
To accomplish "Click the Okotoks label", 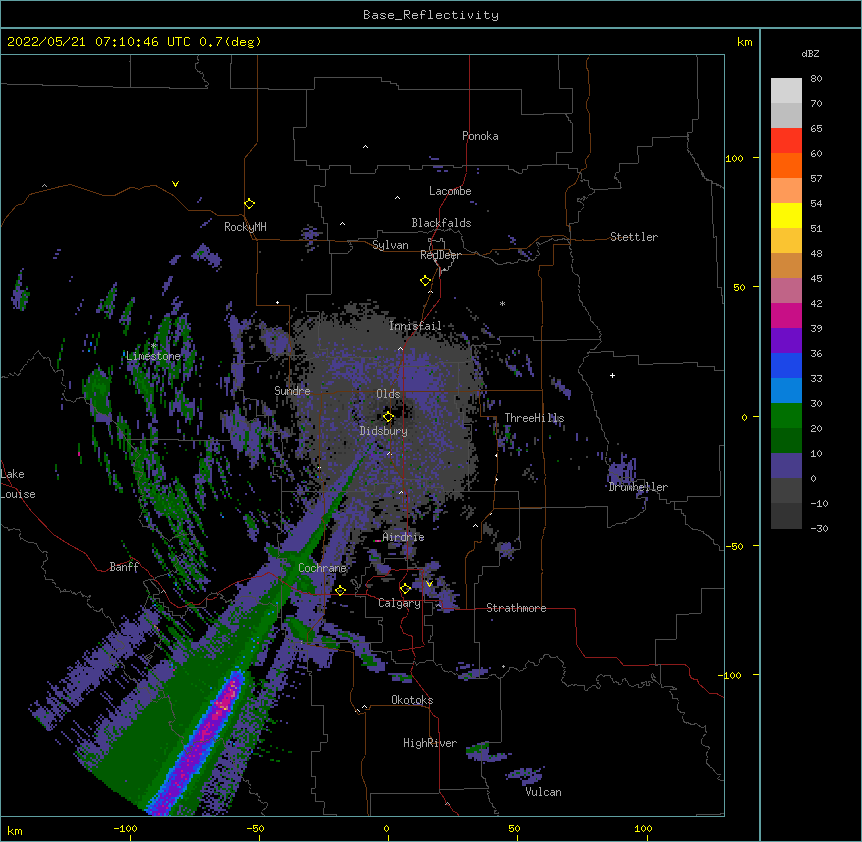I will coord(412,700).
